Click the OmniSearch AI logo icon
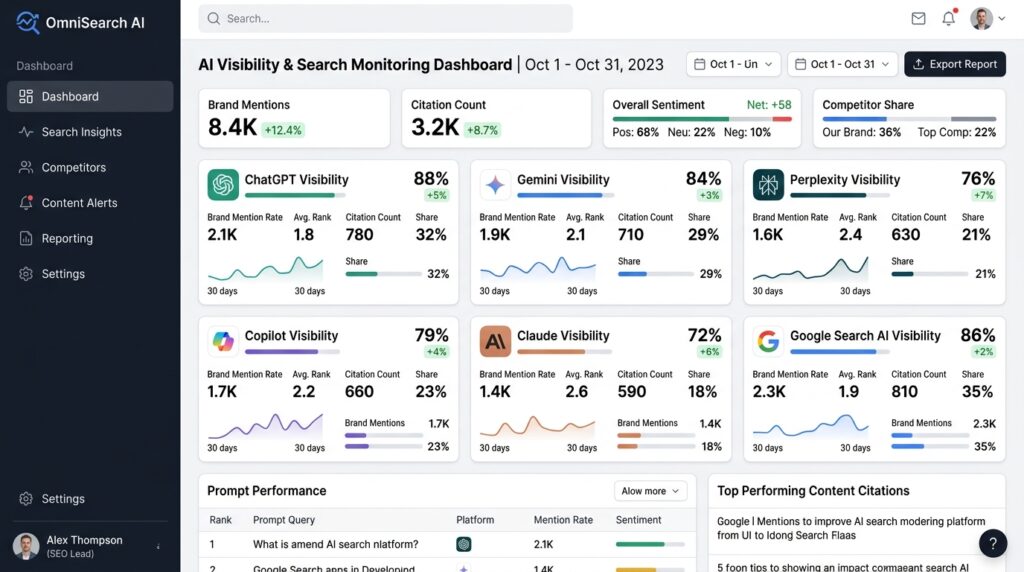Screen dimensions: 1024x572 click(27, 22)
